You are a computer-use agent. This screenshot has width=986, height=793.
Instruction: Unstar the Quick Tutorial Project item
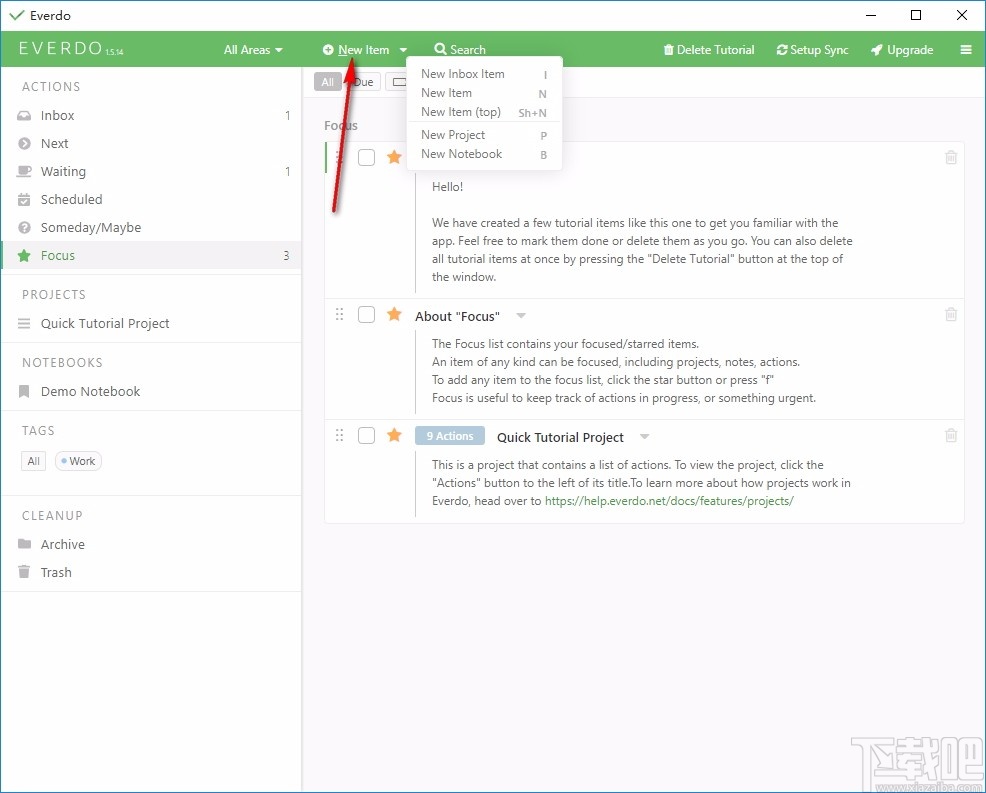pyautogui.click(x=394, y=435)
